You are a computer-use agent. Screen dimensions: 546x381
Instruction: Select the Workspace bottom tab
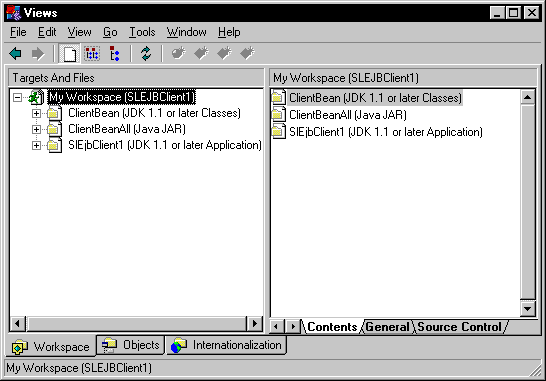[x=51, y=347]
